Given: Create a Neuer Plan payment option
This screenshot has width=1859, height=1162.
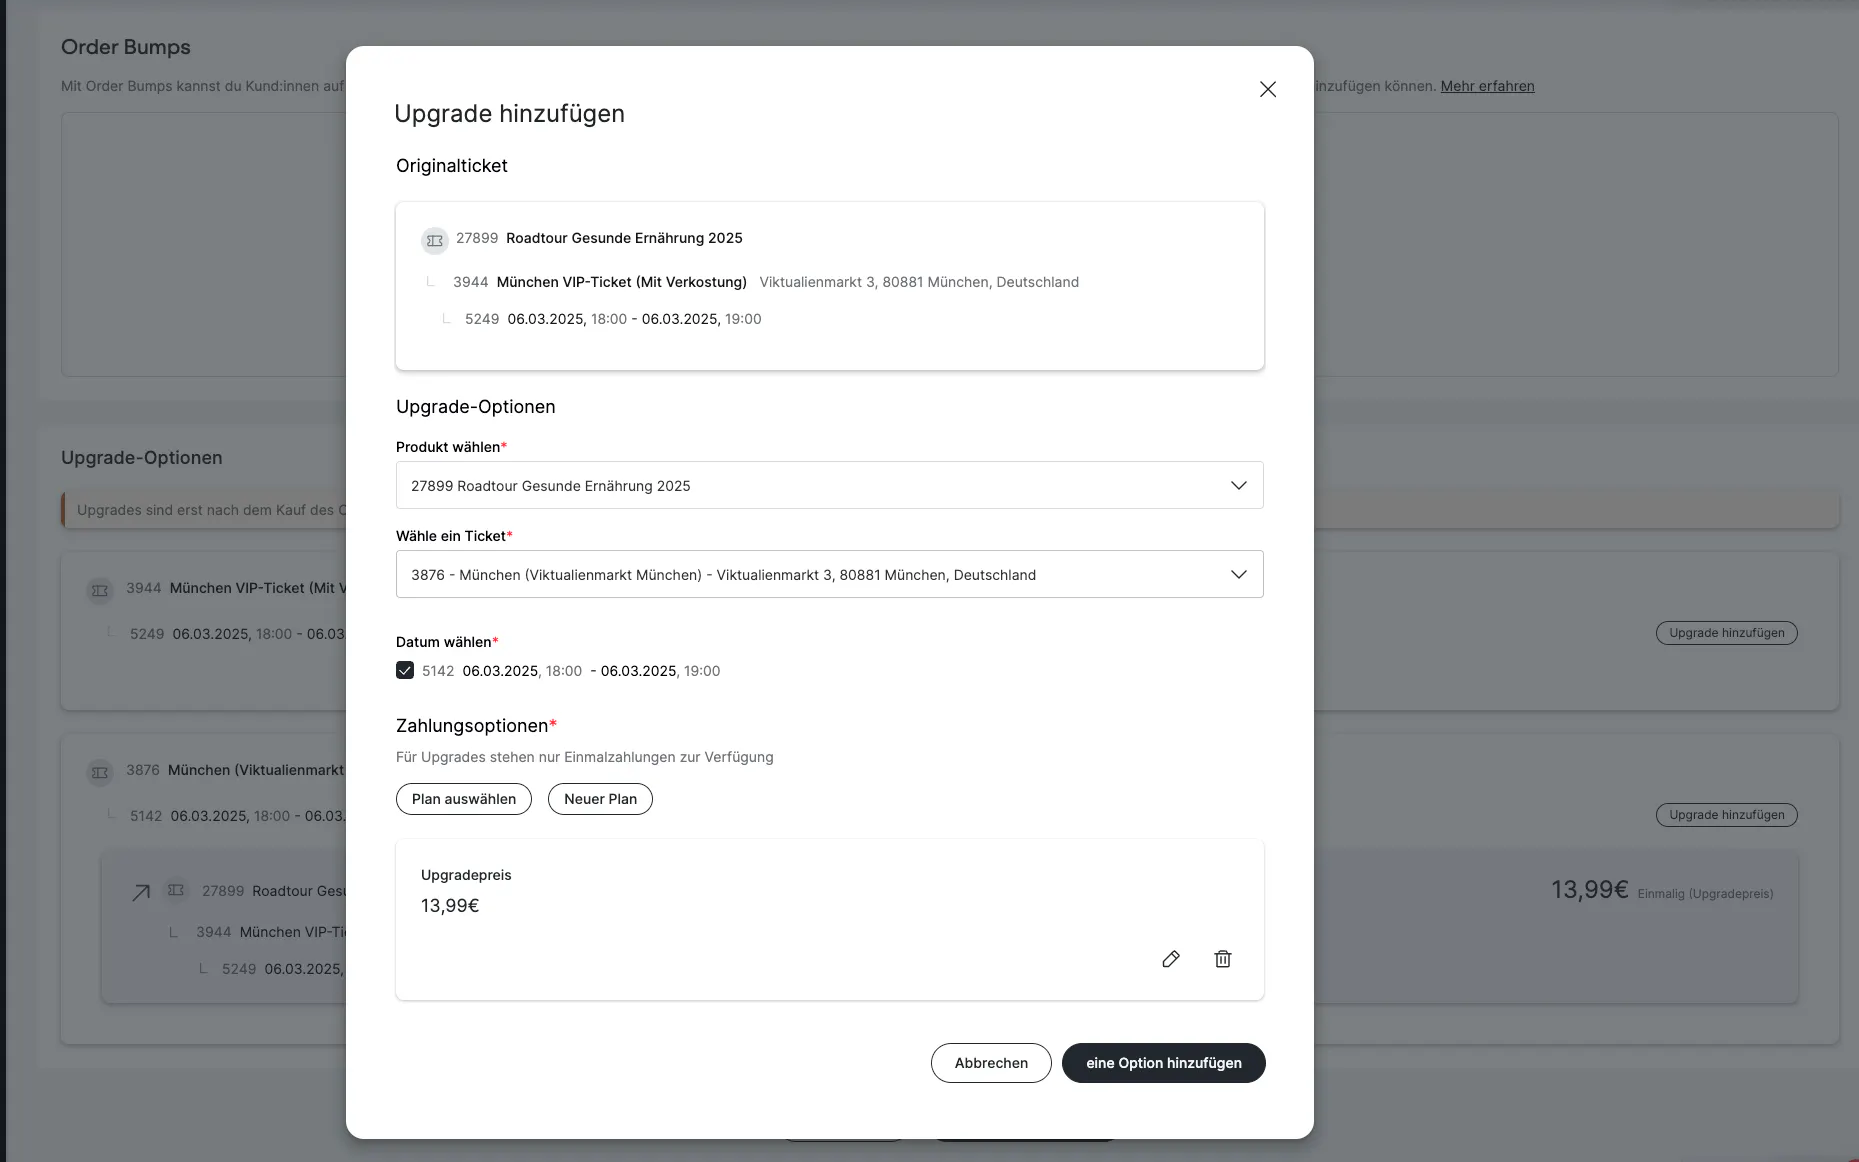Looking at the screenshot, I should pyautogui.click(x=600, y=799).
